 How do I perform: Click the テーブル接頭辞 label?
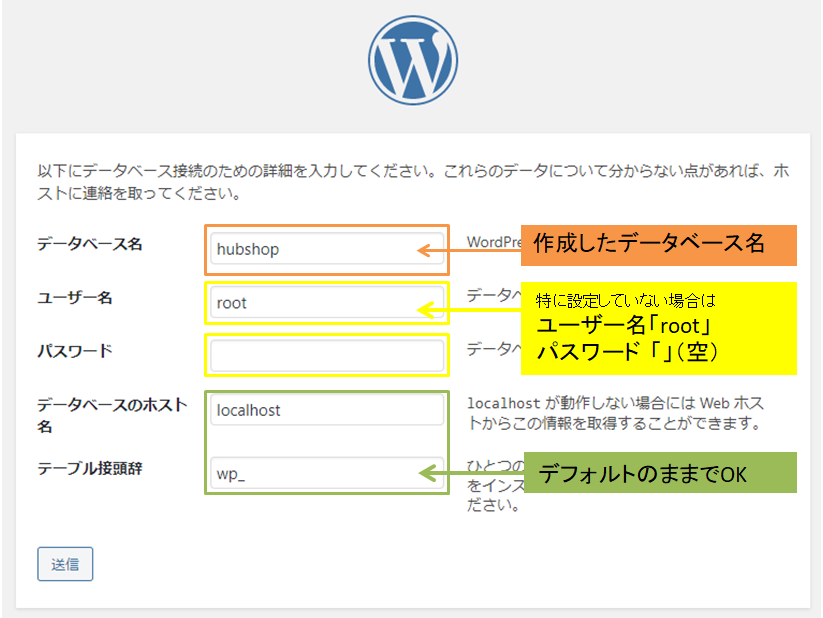[x=90, y=468]
